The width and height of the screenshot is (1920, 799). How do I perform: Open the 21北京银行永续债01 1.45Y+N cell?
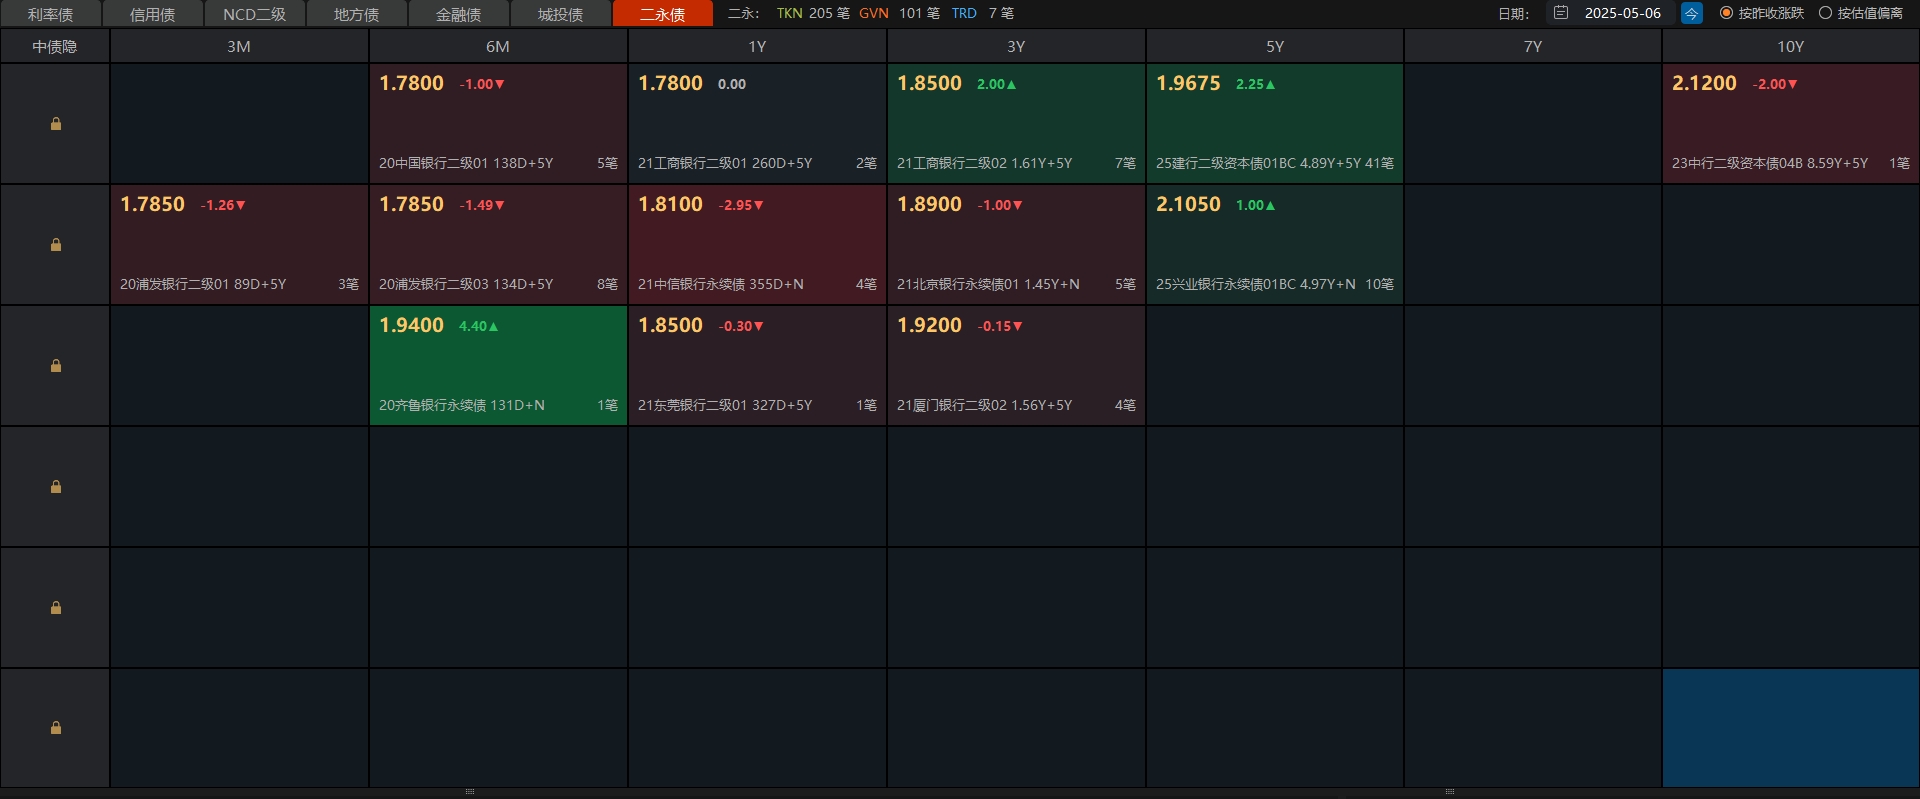[1016, 245]
